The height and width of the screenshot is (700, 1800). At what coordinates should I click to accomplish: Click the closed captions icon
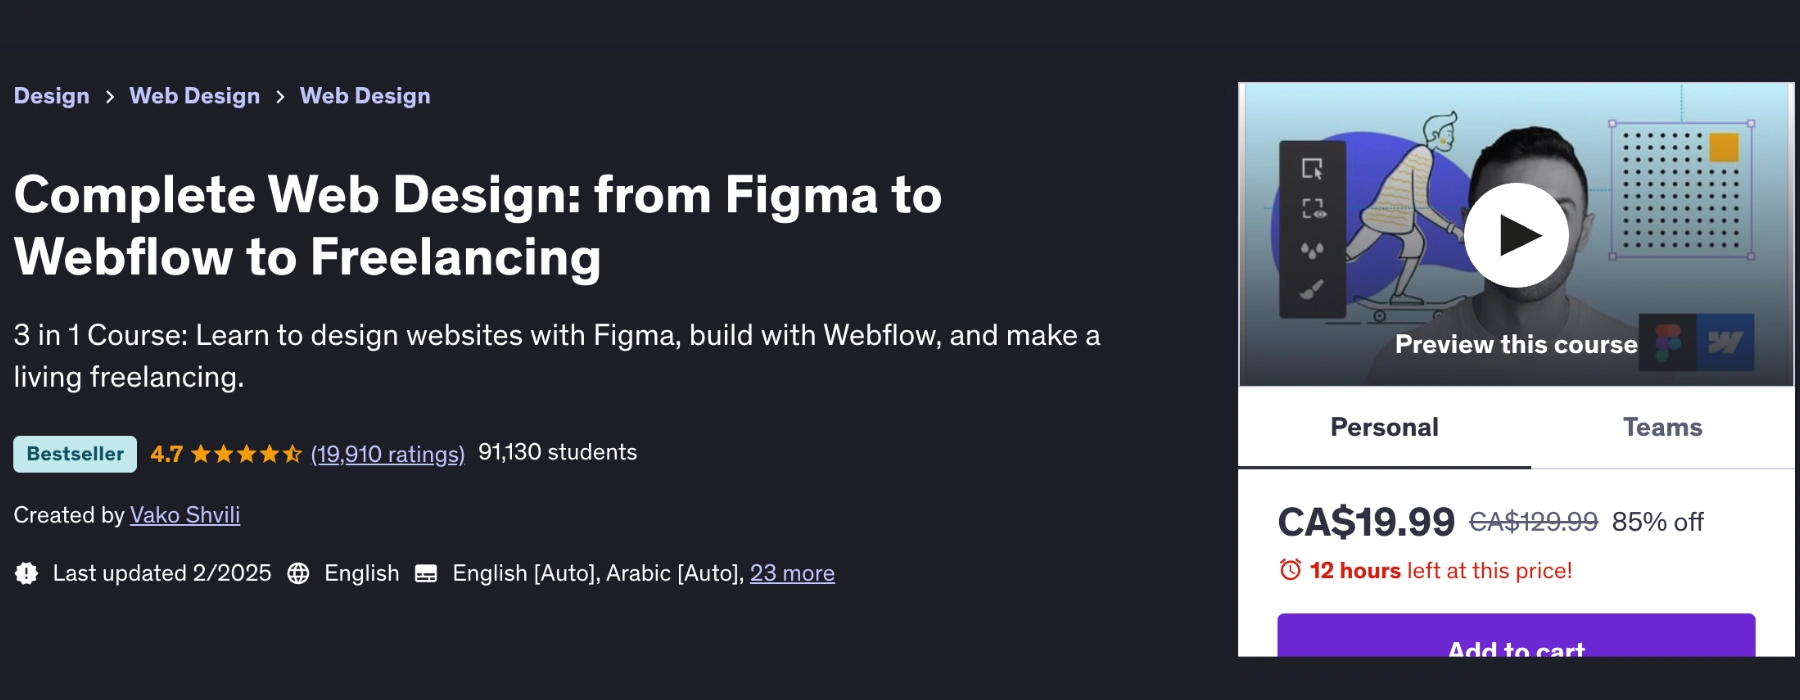pyautogui.click(x=426, y=574)
